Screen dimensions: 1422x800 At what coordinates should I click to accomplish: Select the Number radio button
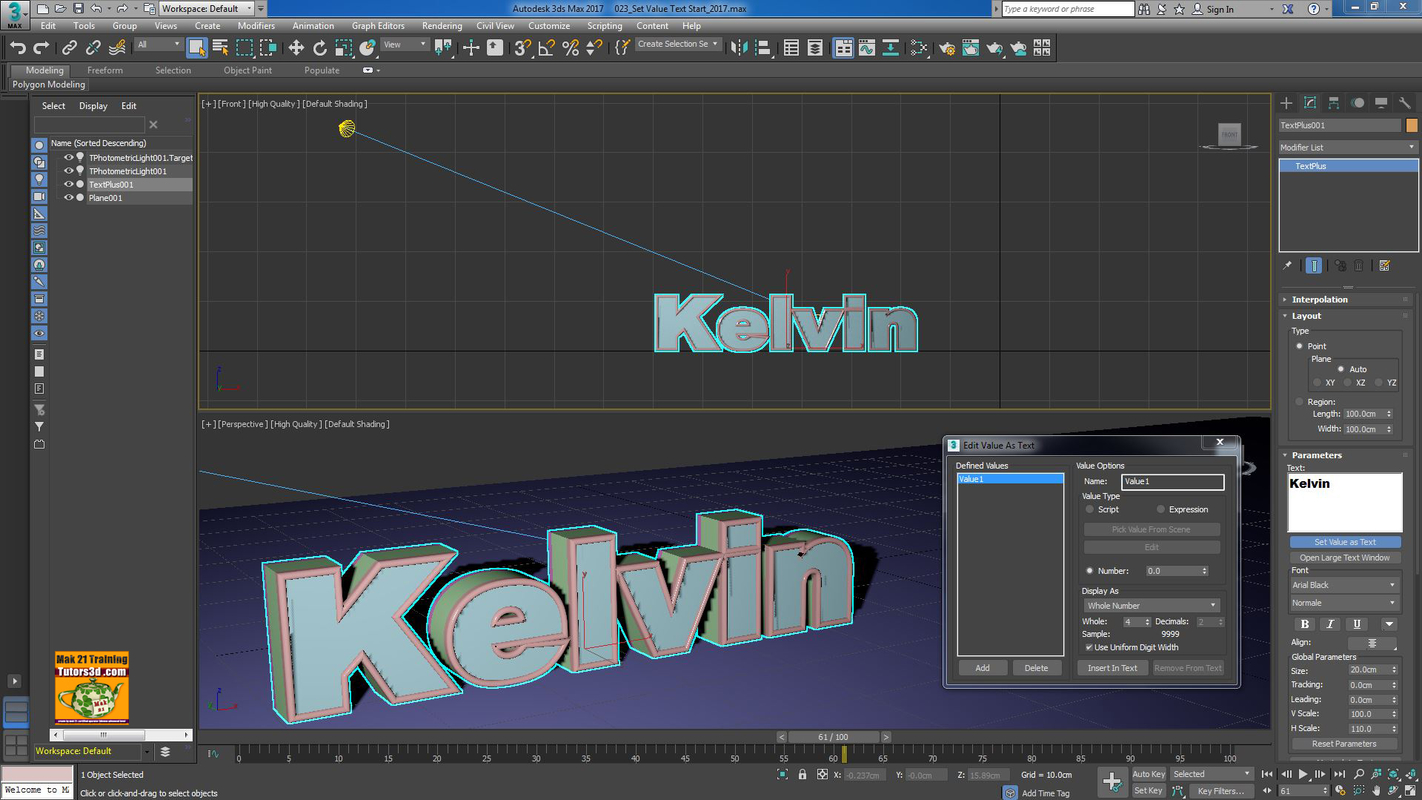1090,571
